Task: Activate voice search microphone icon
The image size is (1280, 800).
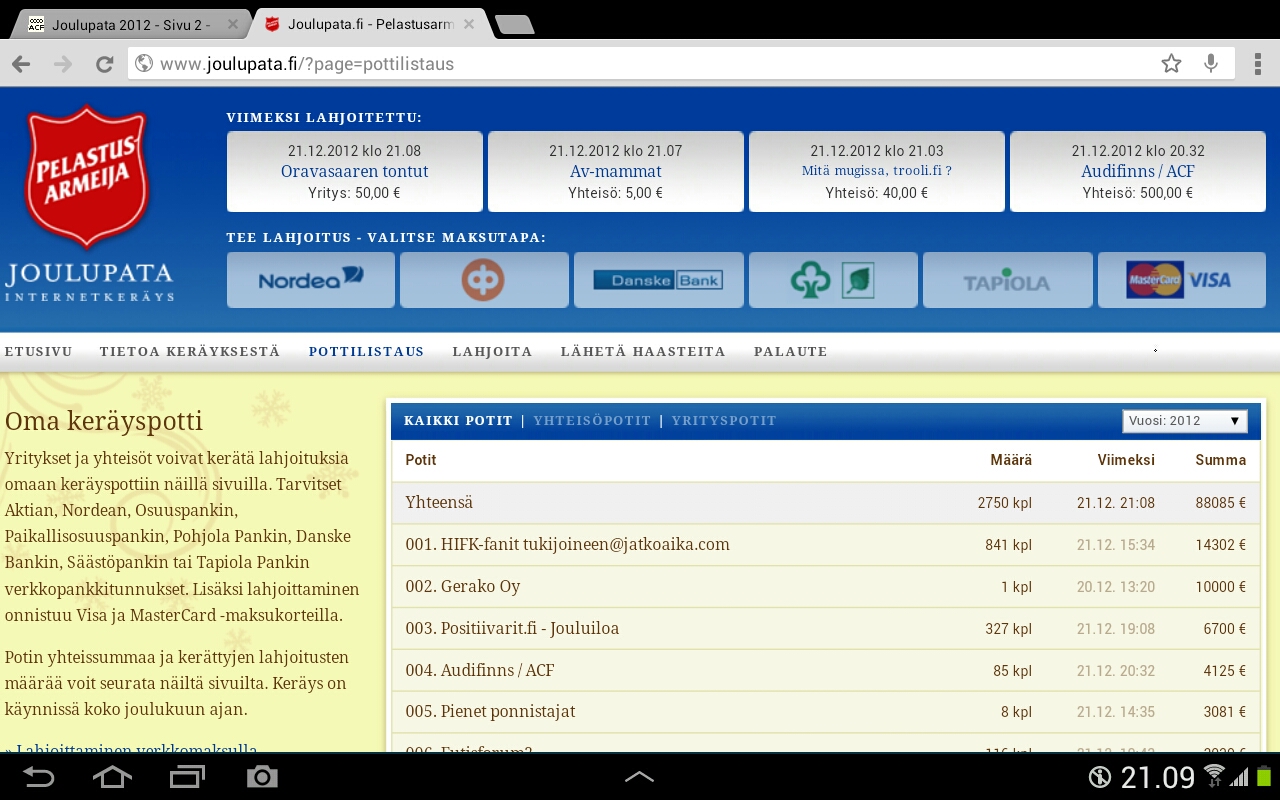Action: [1211, 64]
